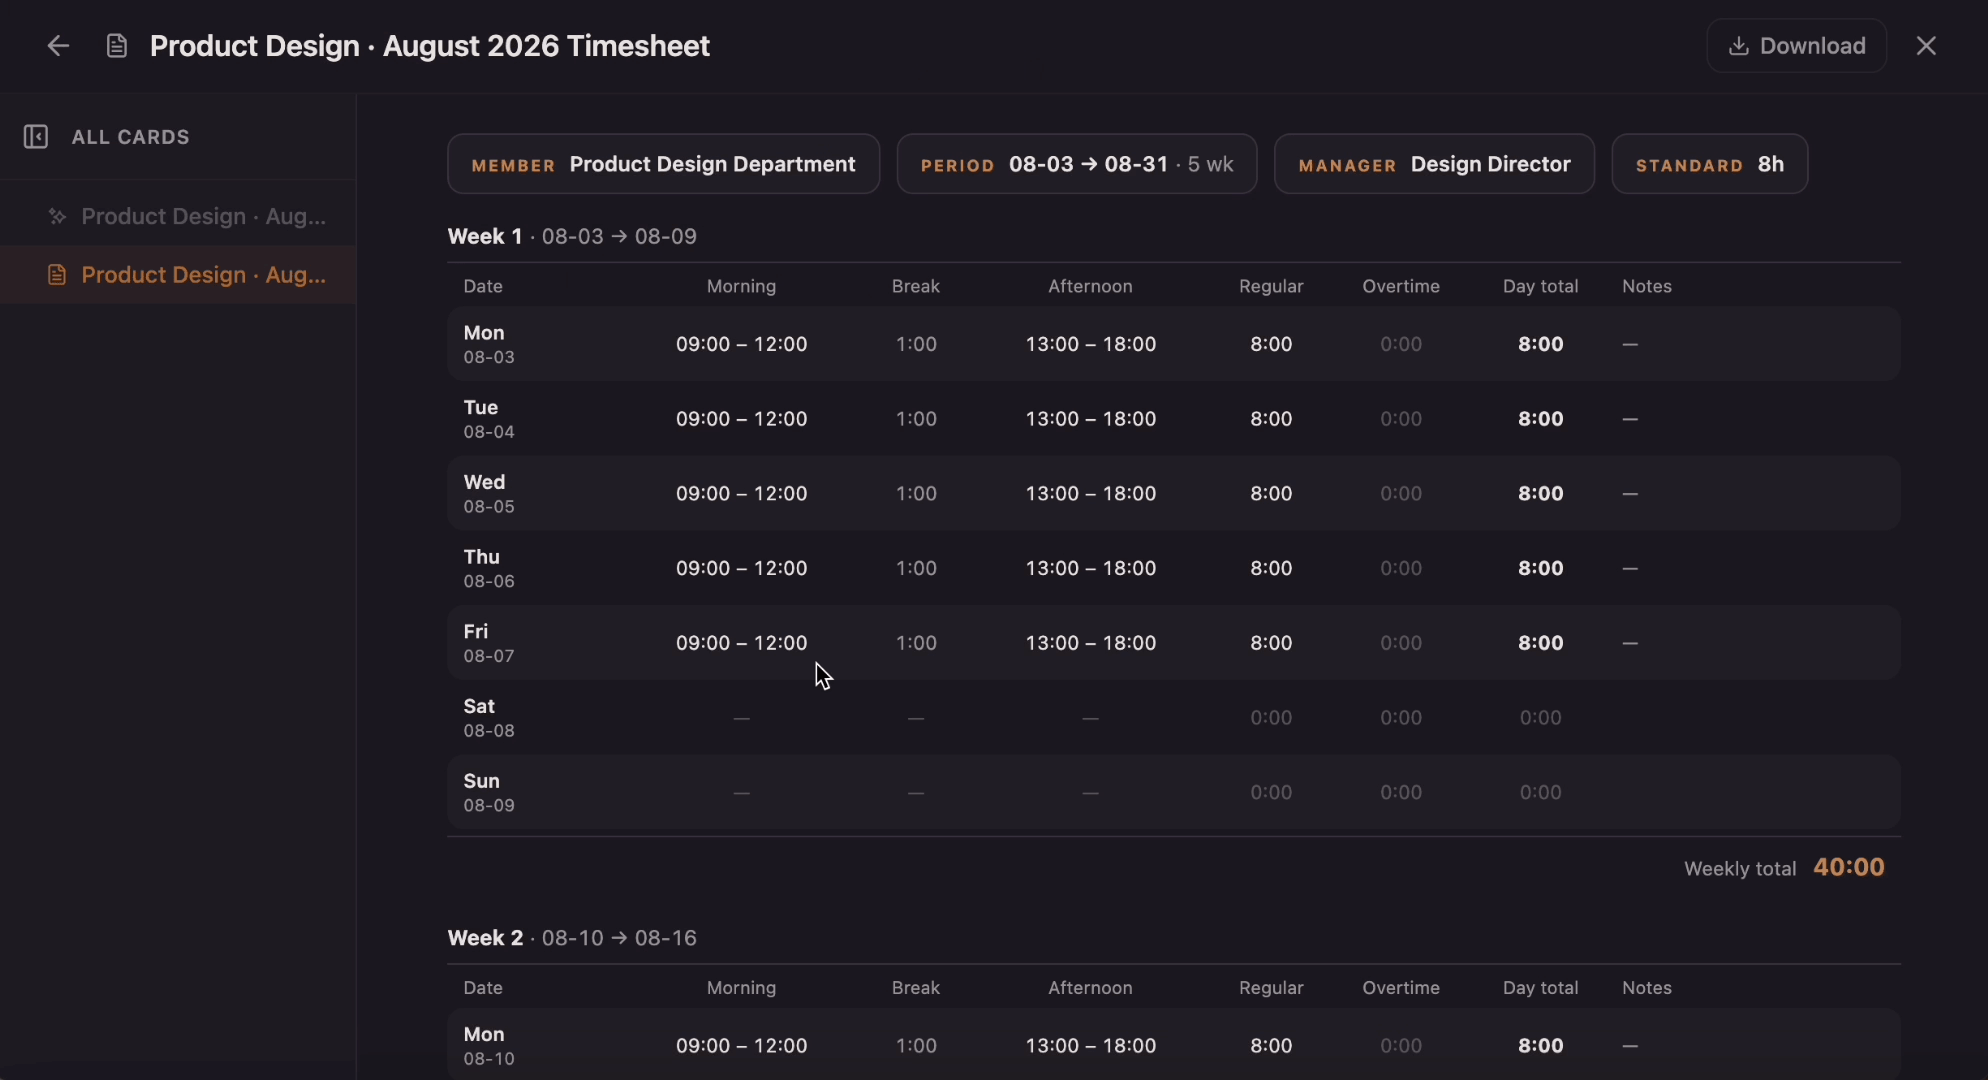
Task: Click the Week 1 Overtime column header
Action: (x=1401, y=286)
